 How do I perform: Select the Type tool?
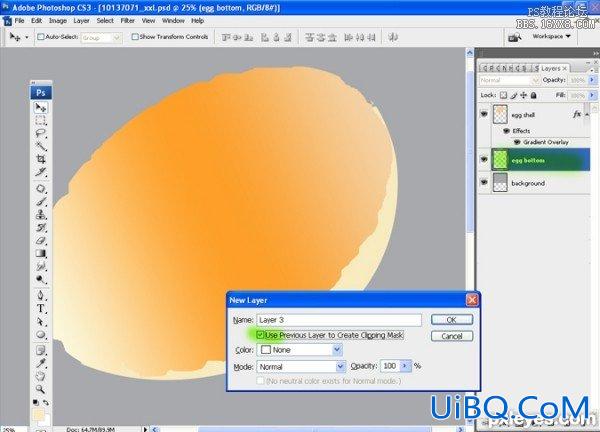pyautogui.click(x=41, y=308)
